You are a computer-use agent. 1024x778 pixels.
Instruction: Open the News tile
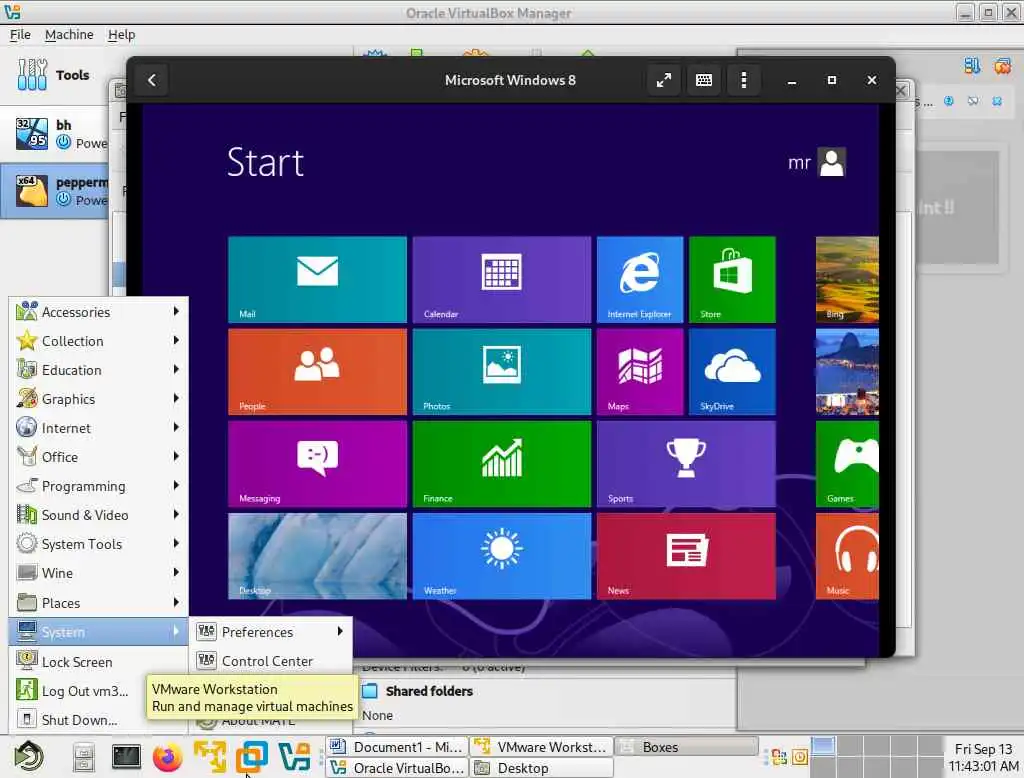pyautogui.click(x=686, y=556)
